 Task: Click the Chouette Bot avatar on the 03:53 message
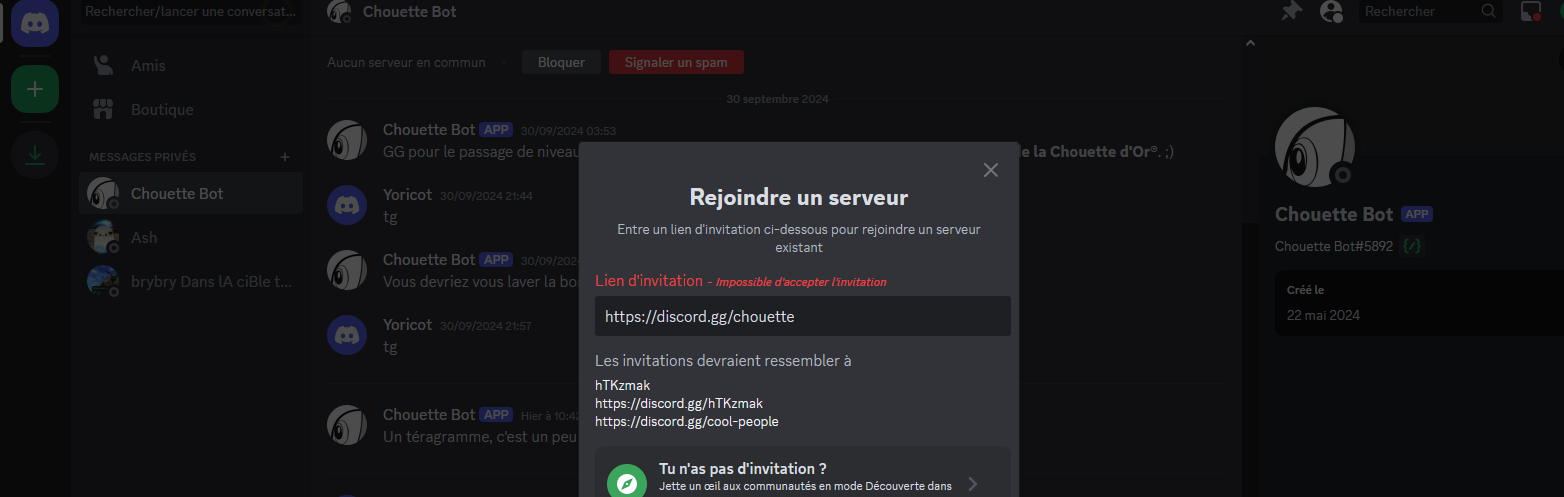[x=347, y=140]
